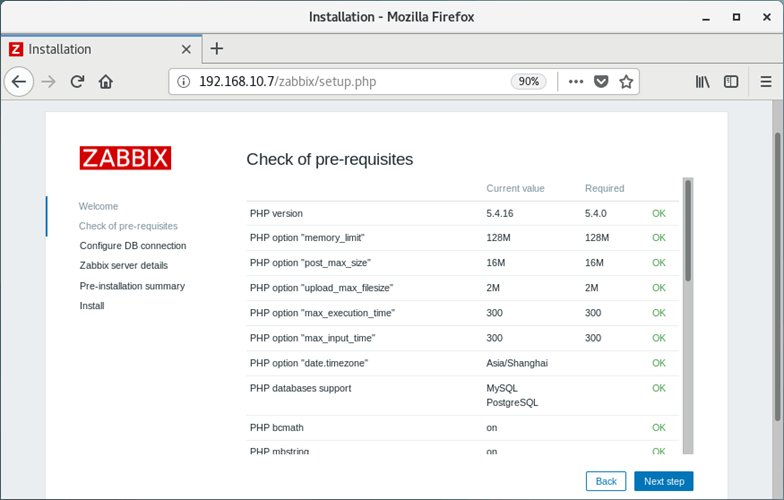Show site information for the page

(x=184, y=82)
